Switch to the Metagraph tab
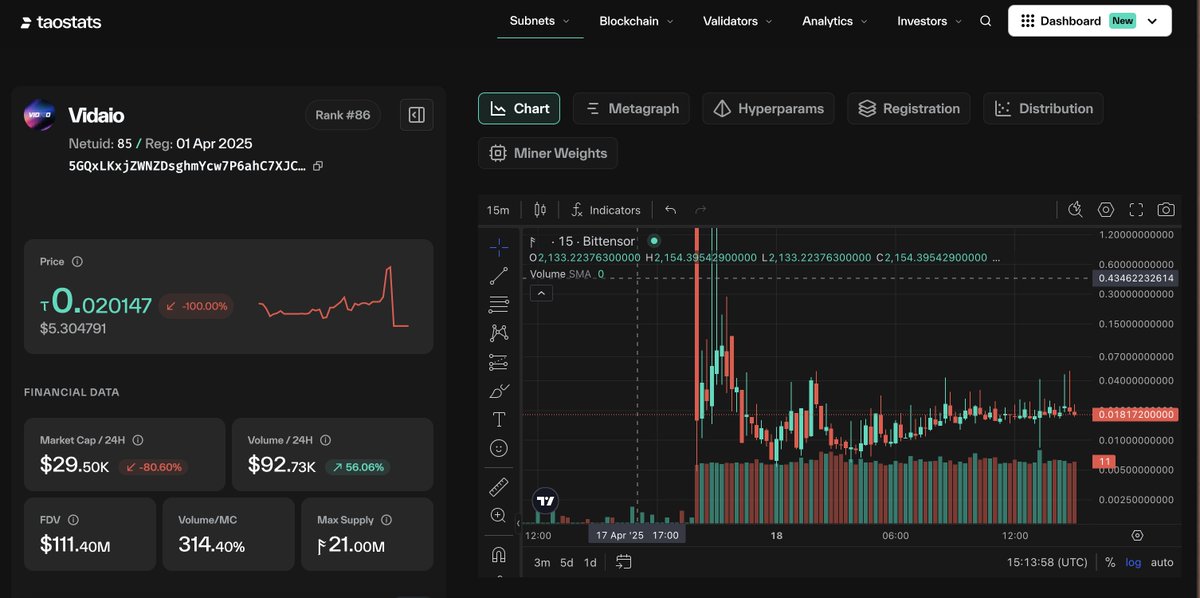The width and height of the screenshot is (1200, 598). tap(632, 109)
